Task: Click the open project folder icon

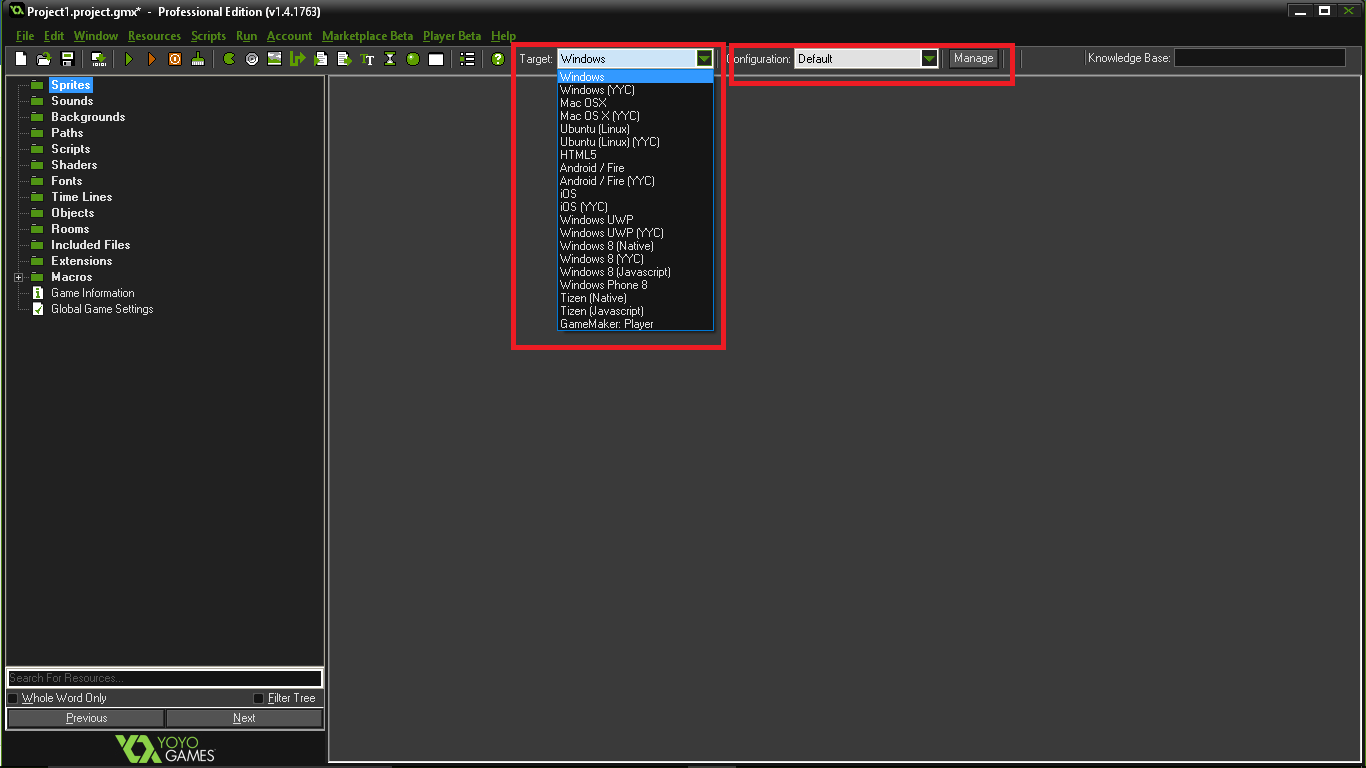Action: click(x=44, y=59)
